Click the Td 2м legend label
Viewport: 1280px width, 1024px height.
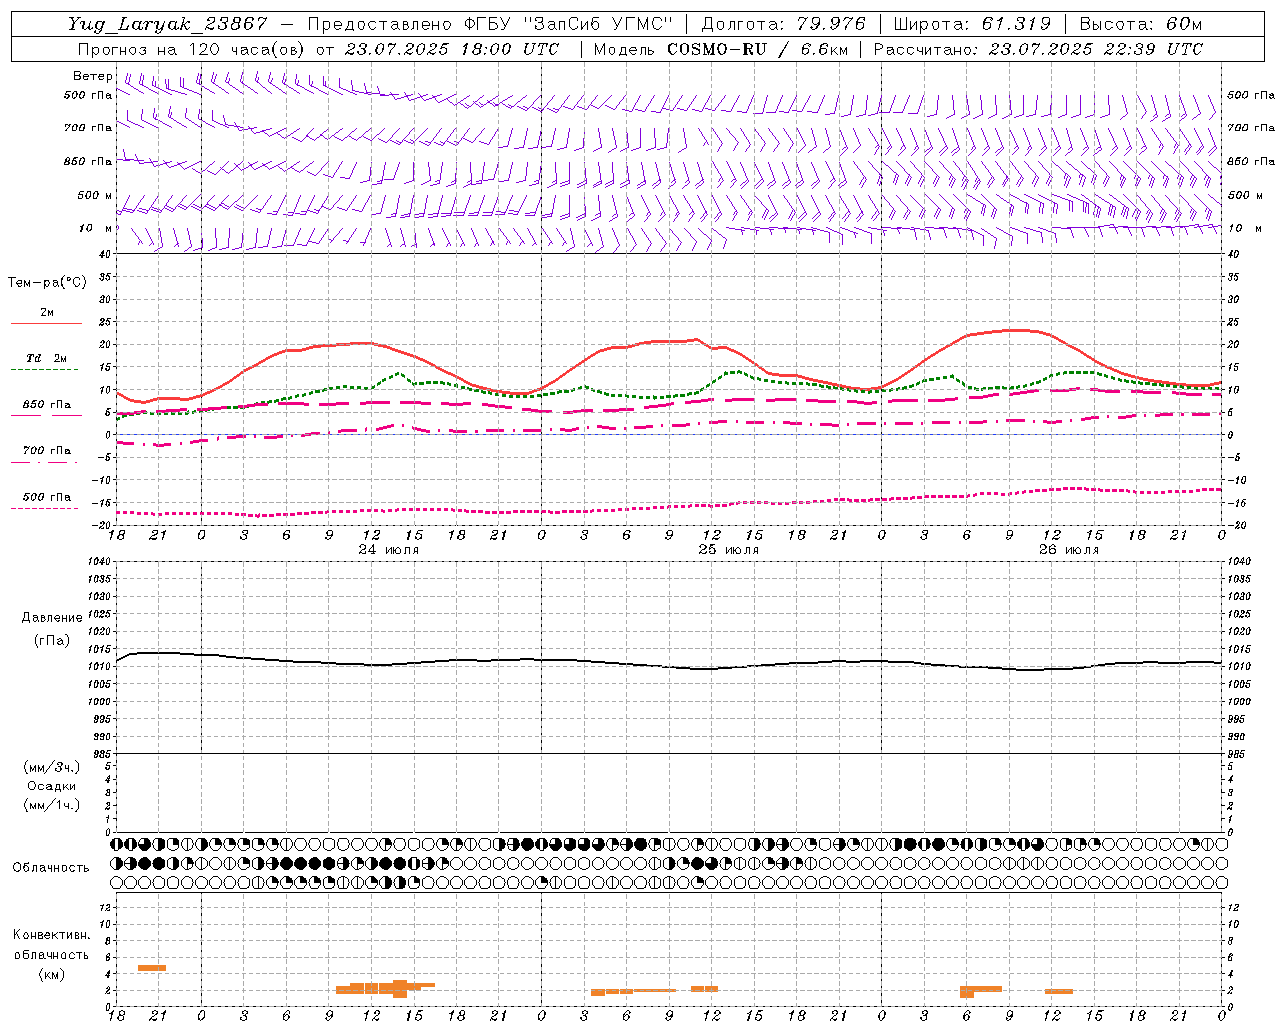[46, 358]
